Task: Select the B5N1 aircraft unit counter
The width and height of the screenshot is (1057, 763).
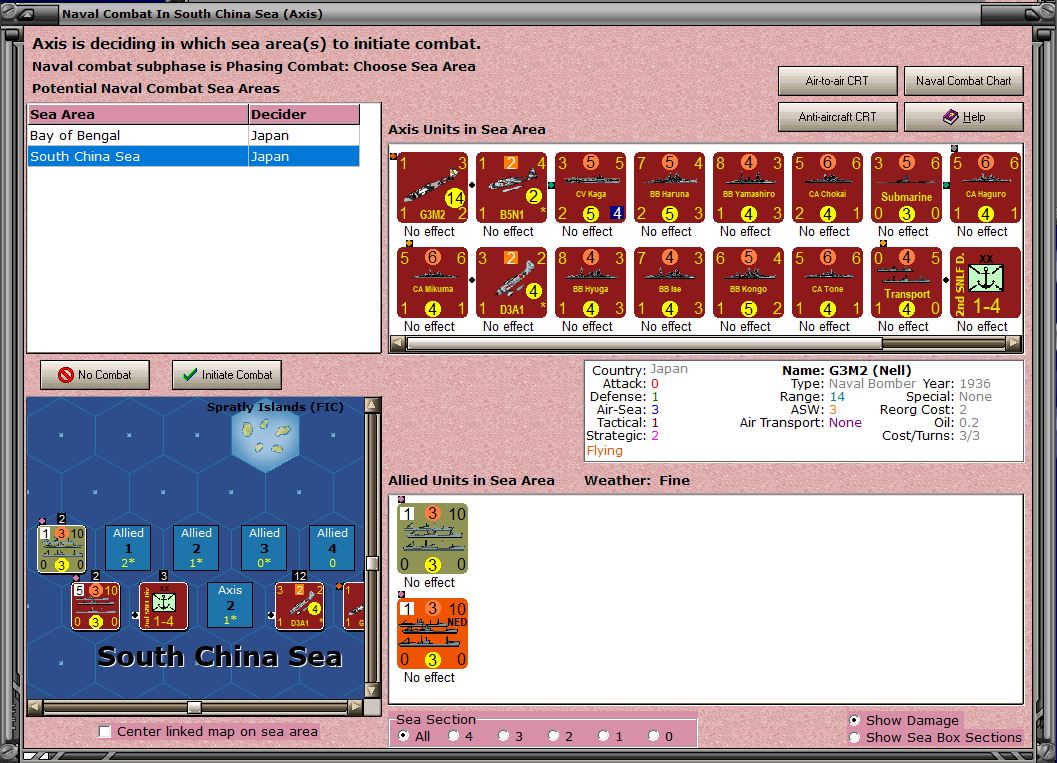Action: [511, 187]
